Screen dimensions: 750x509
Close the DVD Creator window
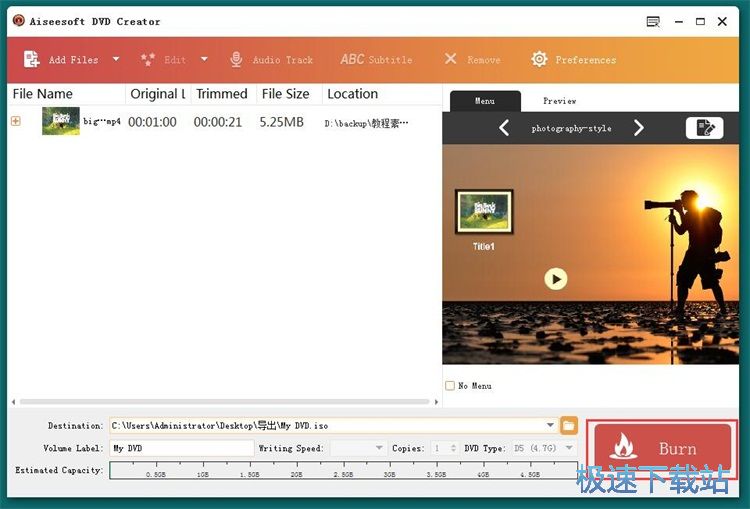coord(722,22)
